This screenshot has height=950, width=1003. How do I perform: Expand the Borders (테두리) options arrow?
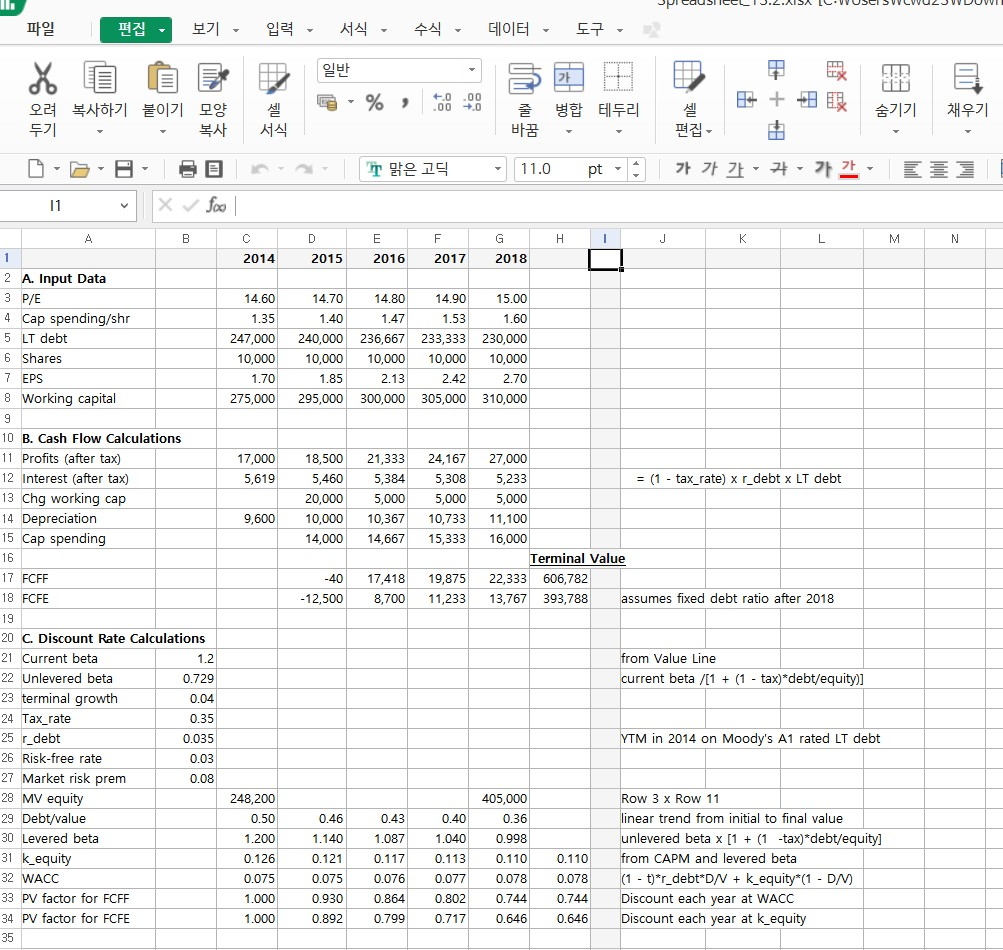point(618,132)
